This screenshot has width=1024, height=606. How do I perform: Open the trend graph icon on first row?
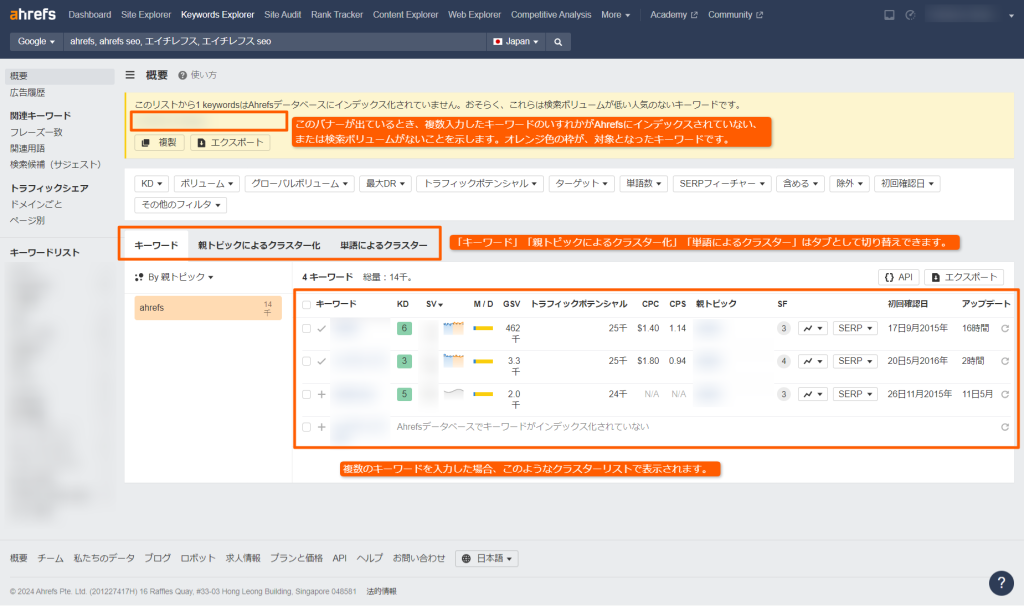[x=812, y=328]
